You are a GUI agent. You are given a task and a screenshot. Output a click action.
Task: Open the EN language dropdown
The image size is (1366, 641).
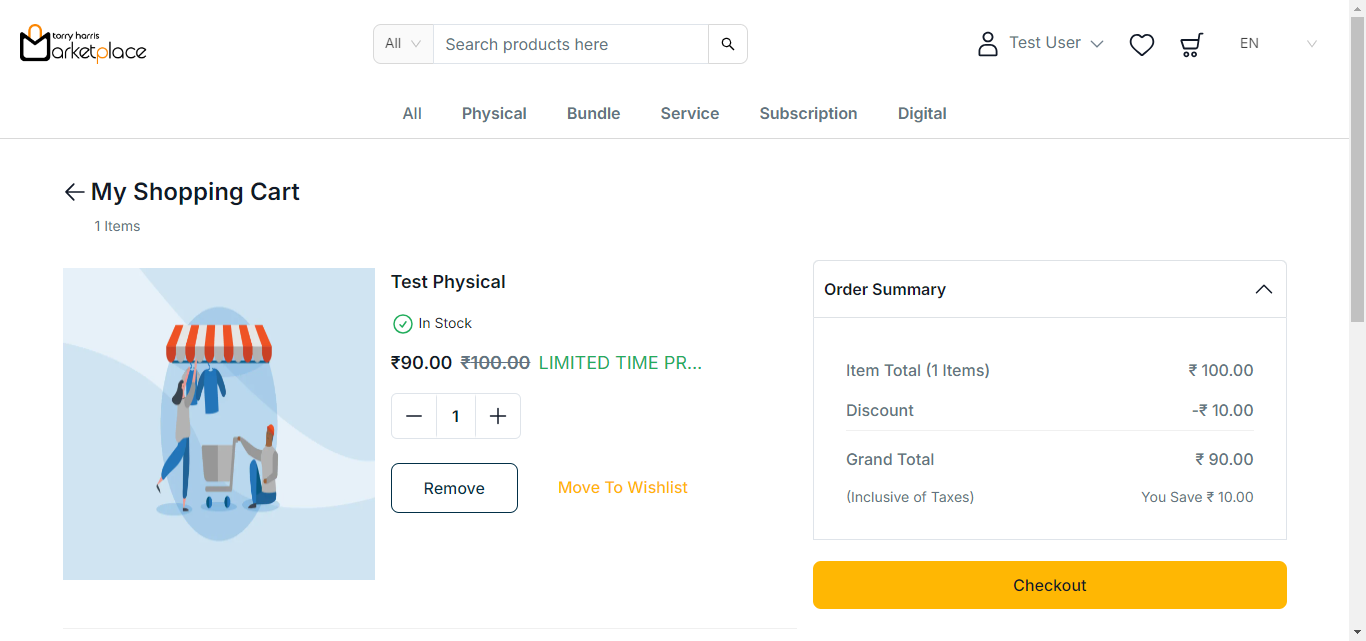1278,44
